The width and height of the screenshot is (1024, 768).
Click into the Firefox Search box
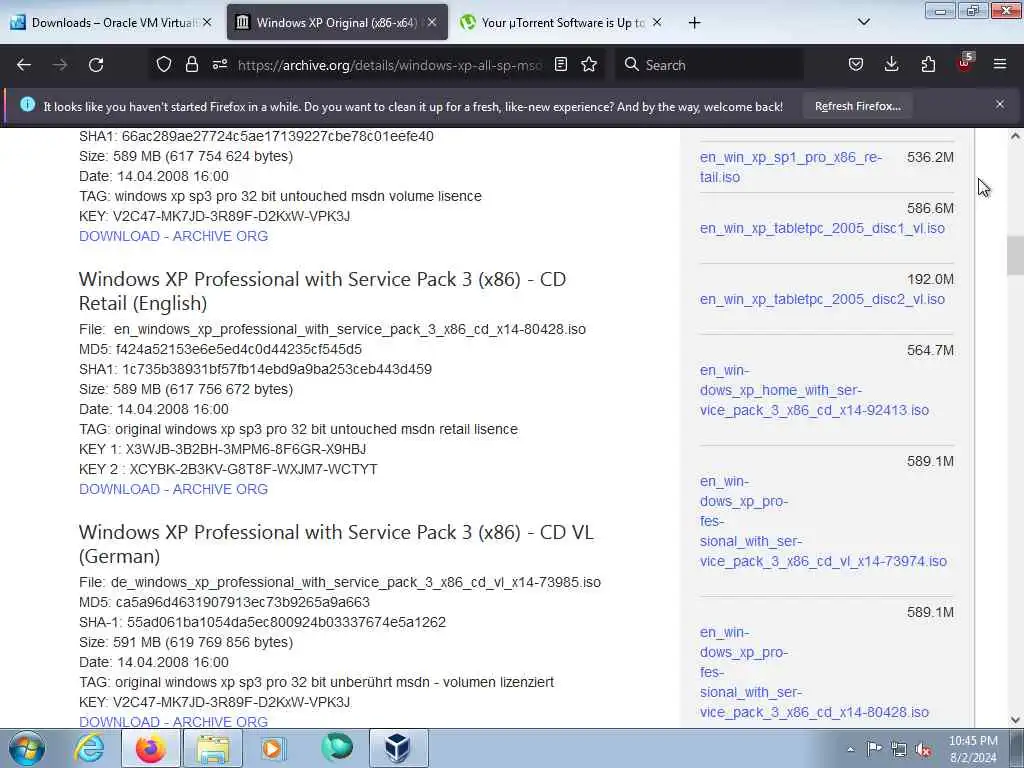click(711, 65)
